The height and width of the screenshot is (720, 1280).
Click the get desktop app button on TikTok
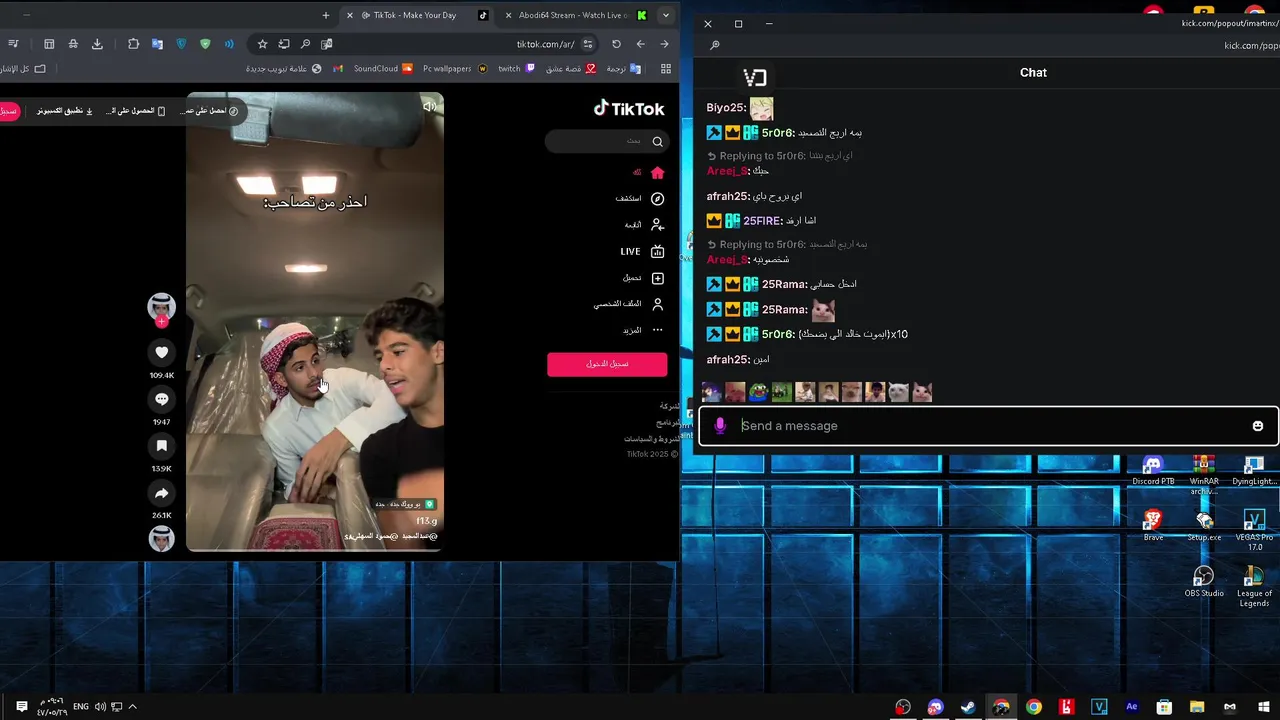click(66, 111)
